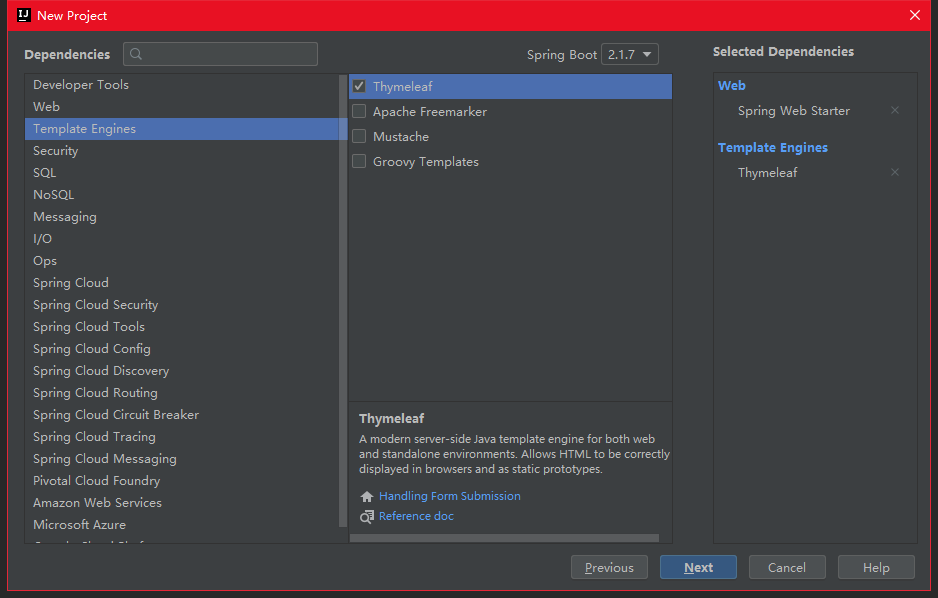Screen dimensions: 938x598
Task: Click Spring Web Starter in selected dependencies
Action: (x=793, y=111)
